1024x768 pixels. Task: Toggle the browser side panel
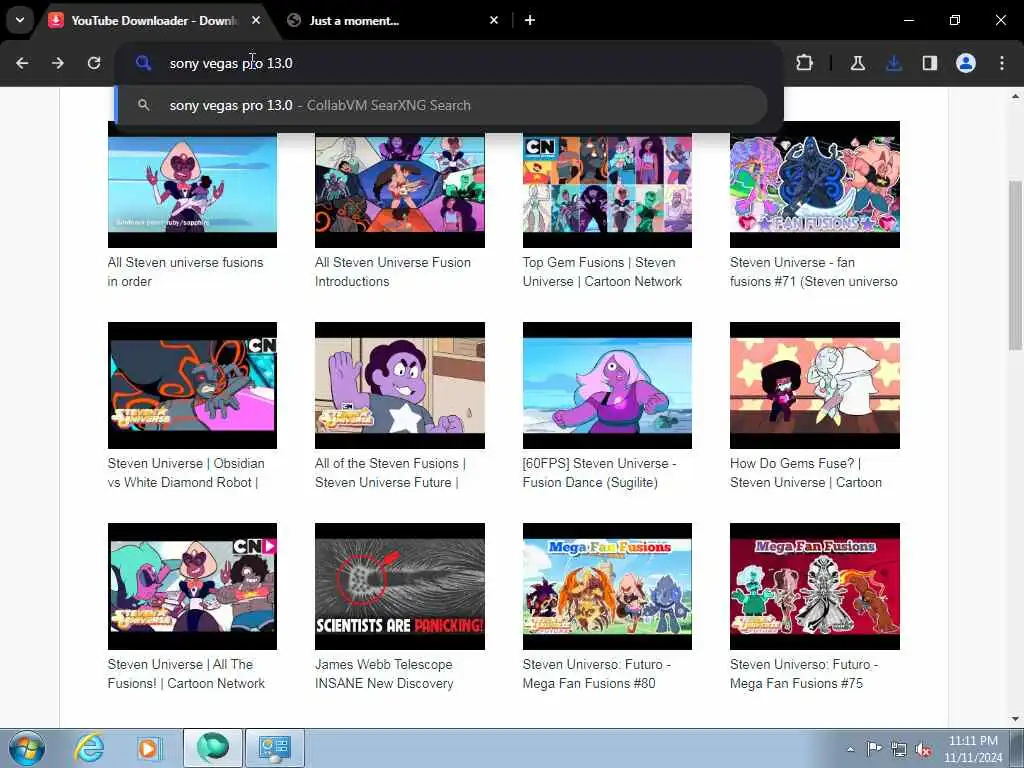click(x=929, y=63)
